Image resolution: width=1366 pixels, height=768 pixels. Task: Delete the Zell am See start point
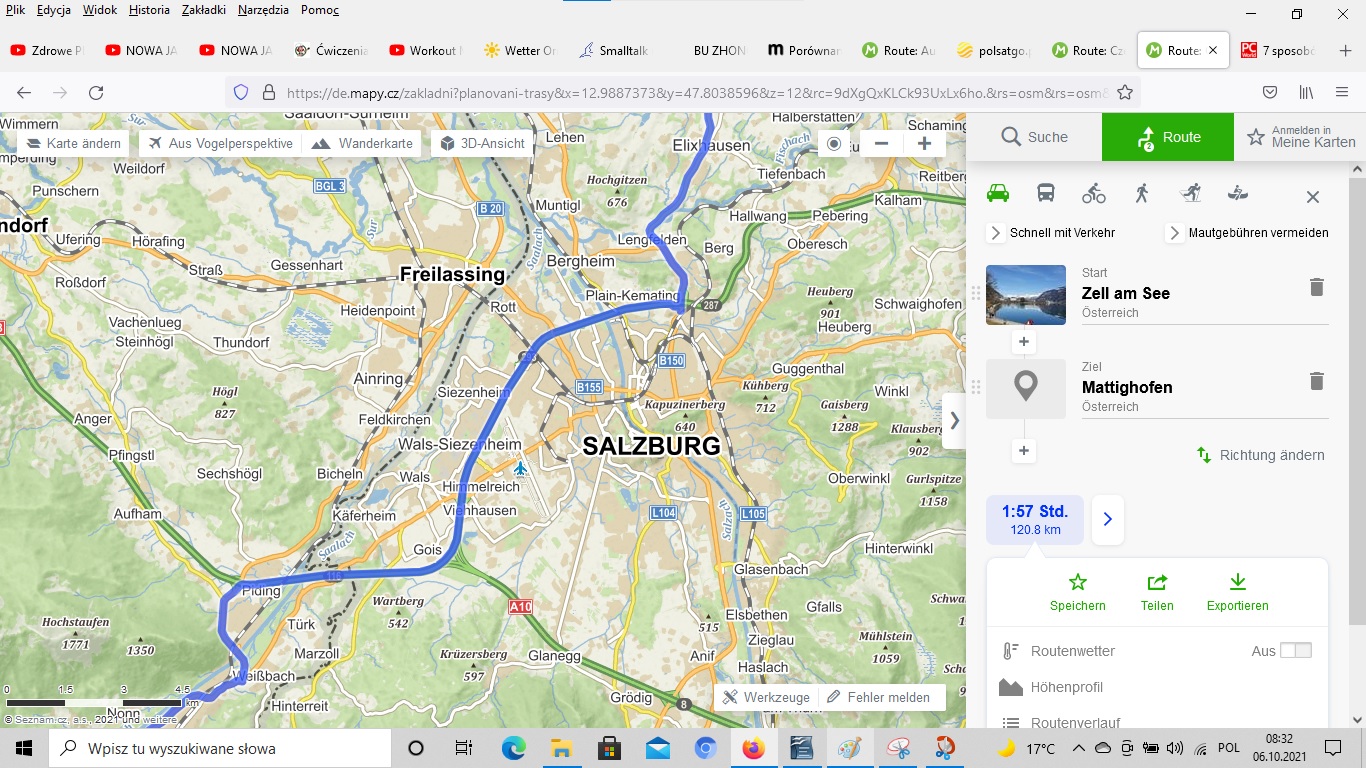1316,288
